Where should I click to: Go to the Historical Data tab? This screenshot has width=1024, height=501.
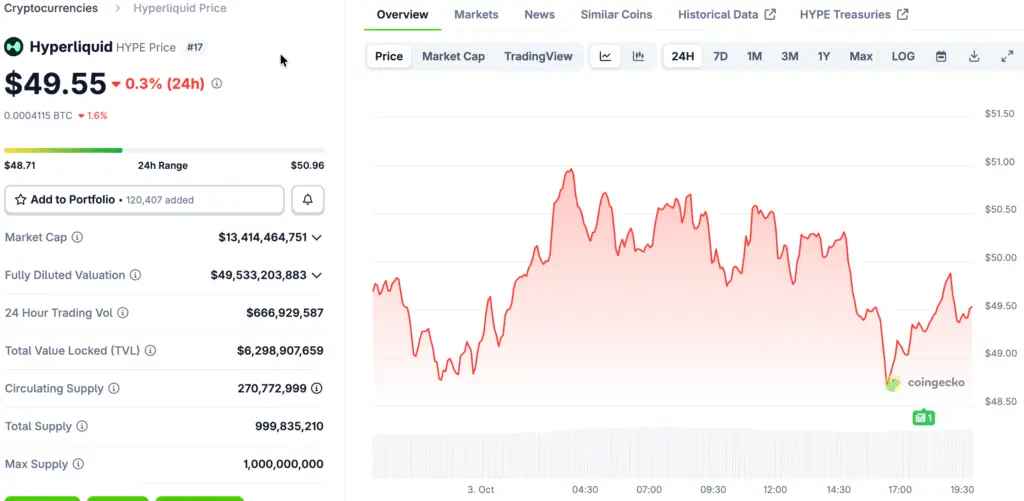[x=726, y=15]
